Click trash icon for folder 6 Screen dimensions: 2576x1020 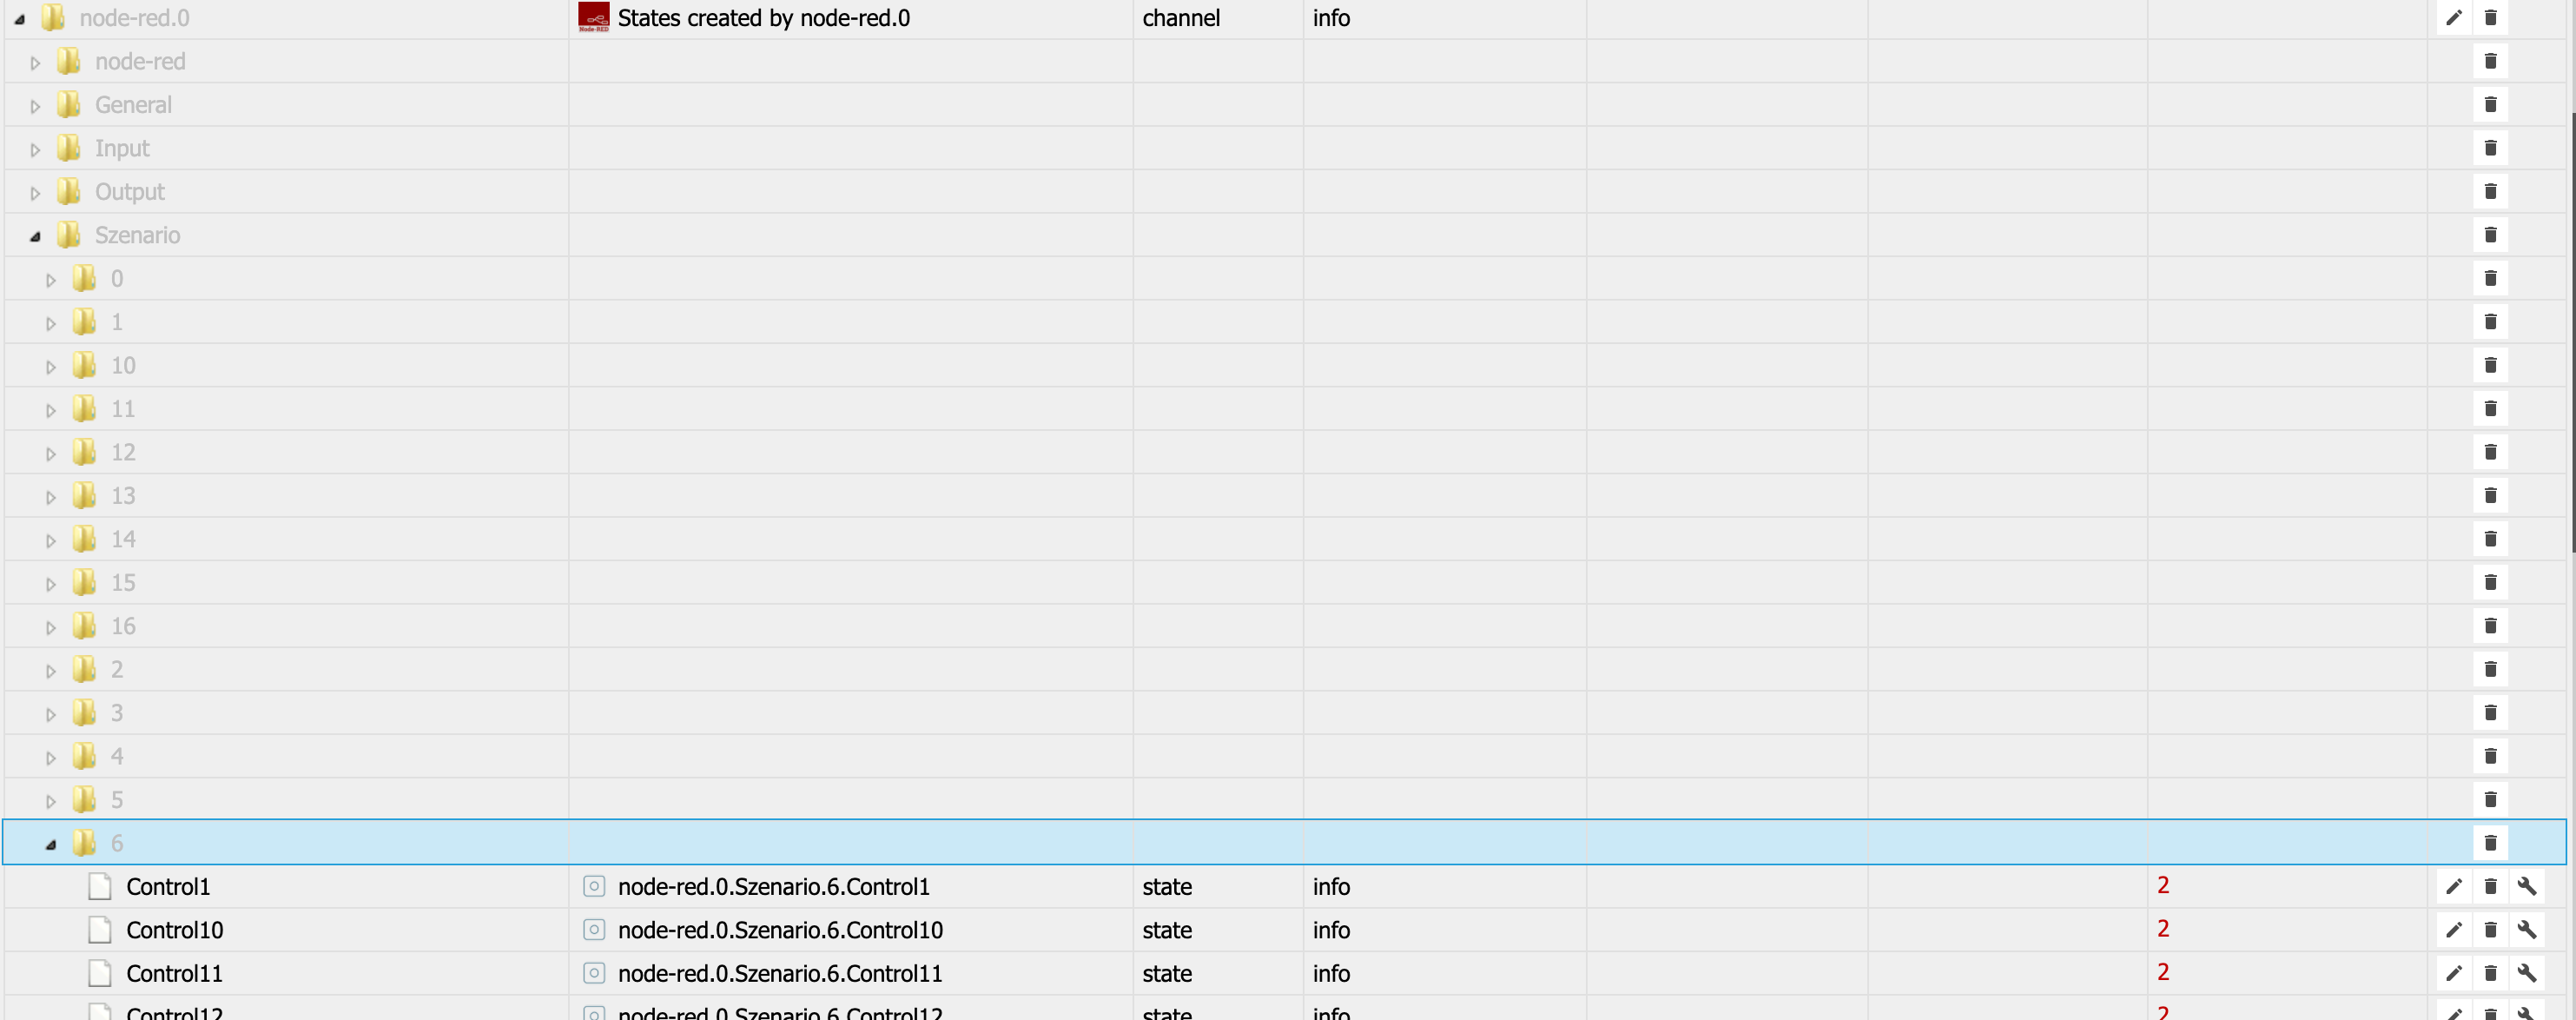(x=2490, y=843)
